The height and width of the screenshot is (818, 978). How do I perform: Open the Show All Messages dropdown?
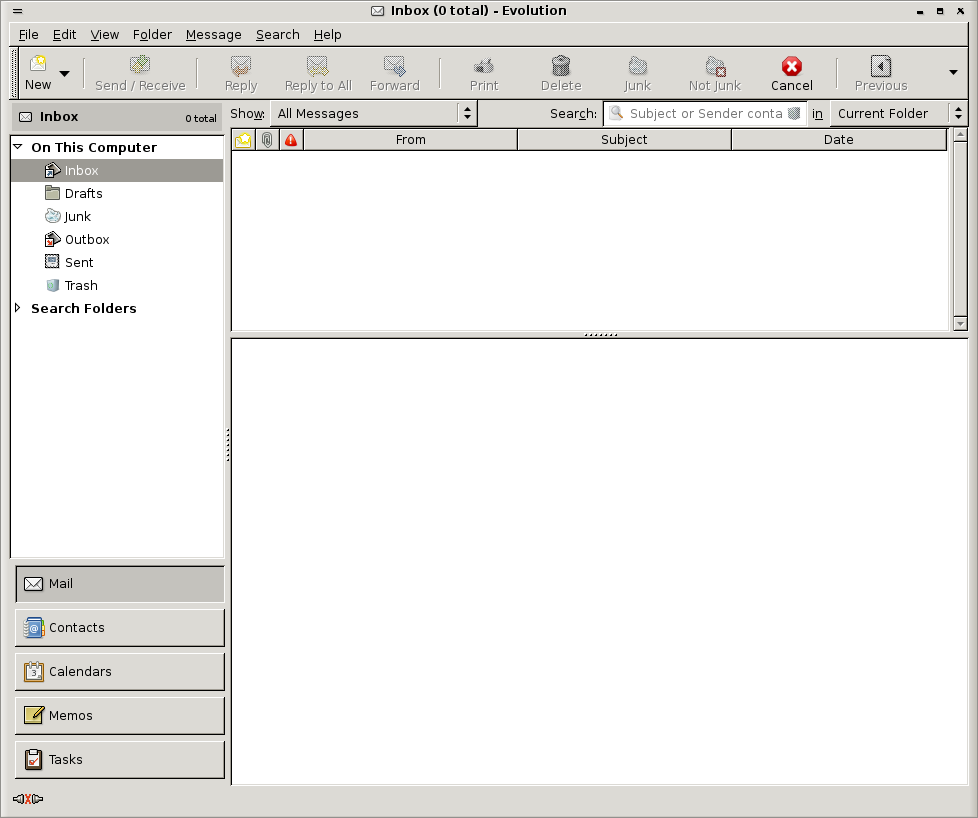coord(374,114)
